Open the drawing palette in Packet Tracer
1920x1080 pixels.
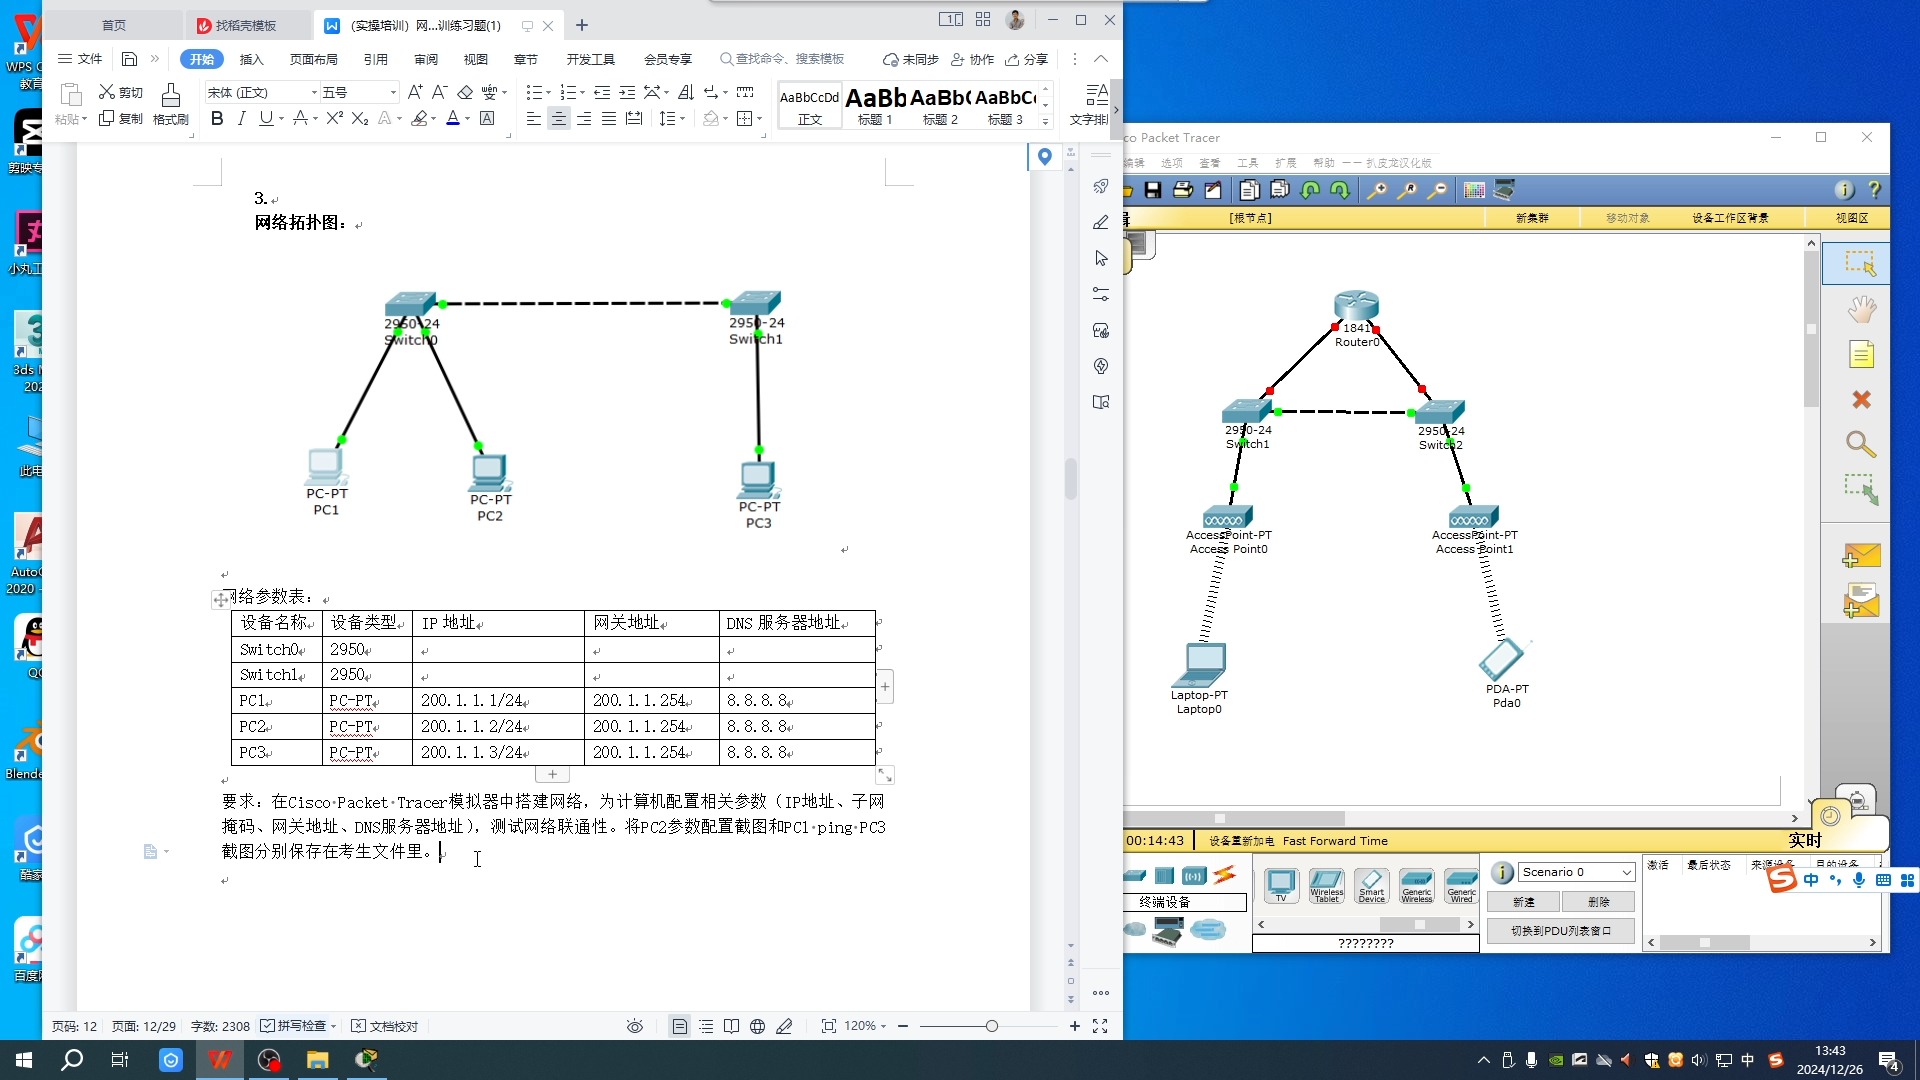[x=1474, y=190]
